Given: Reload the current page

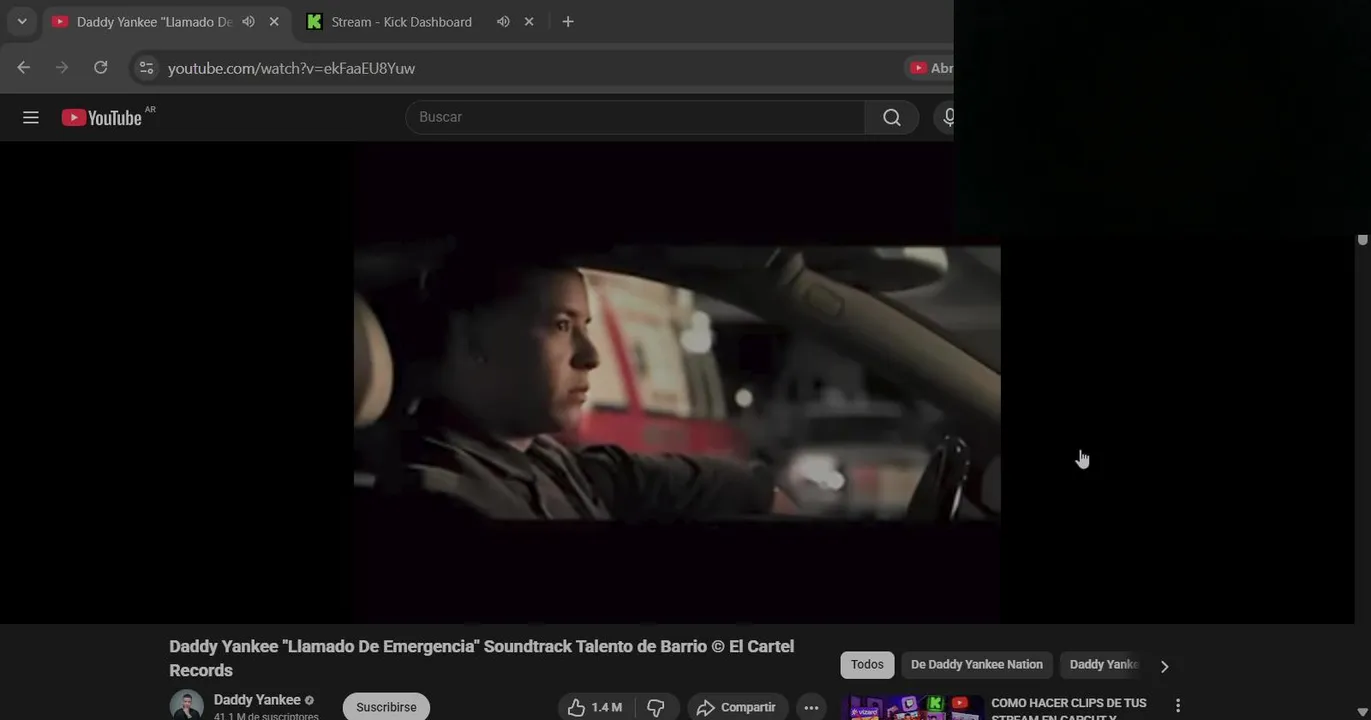Looking at the screenshot, I should click(100, 67).
